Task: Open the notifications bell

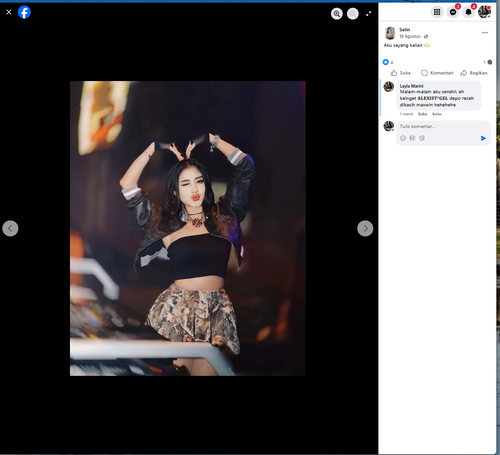Action: pyautogui.click(x=468, y=12)
